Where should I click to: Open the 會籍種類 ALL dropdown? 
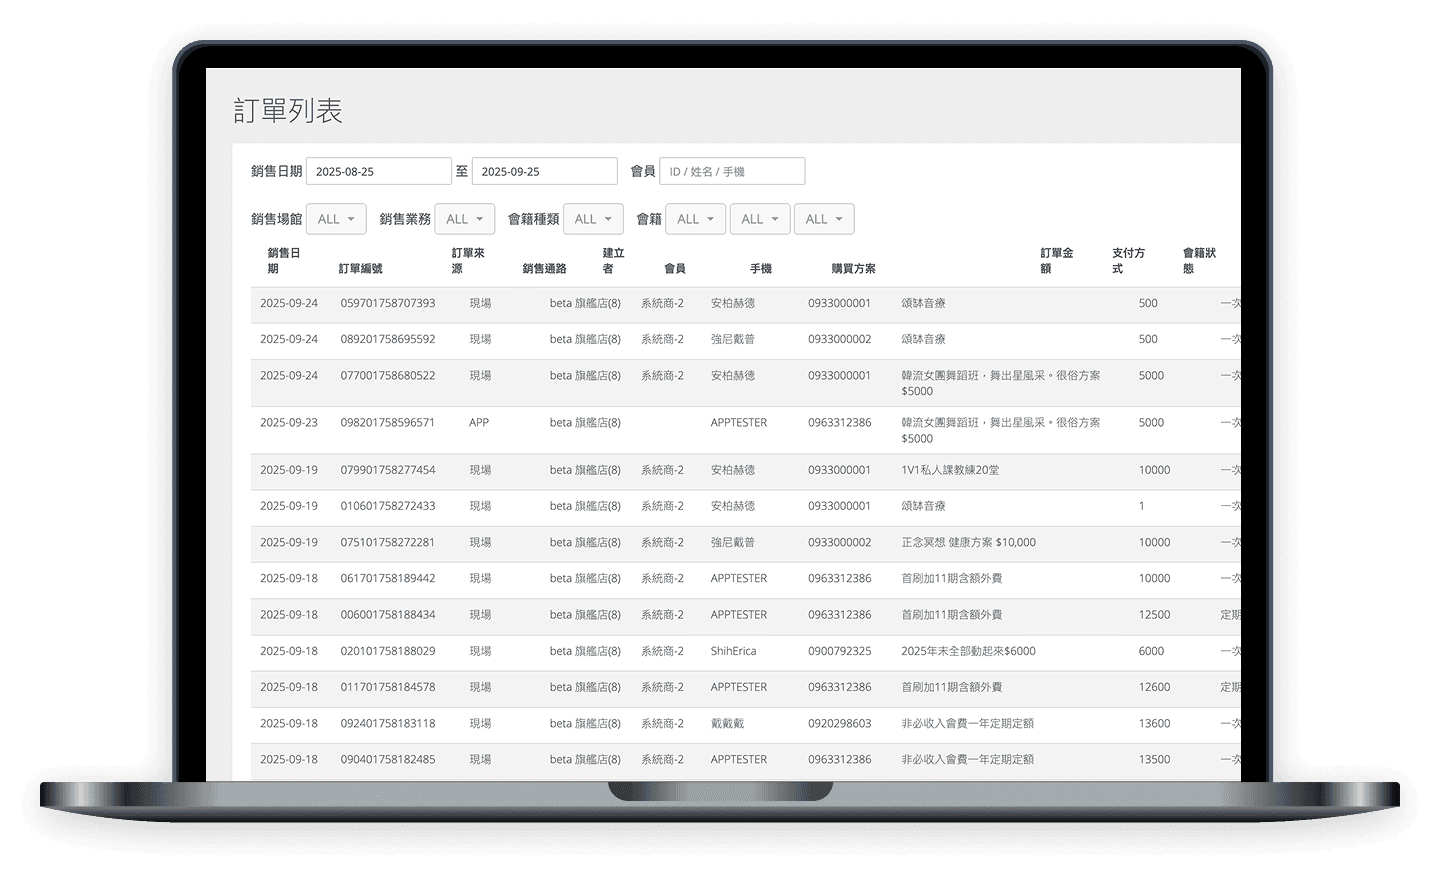tap(593, 218)
